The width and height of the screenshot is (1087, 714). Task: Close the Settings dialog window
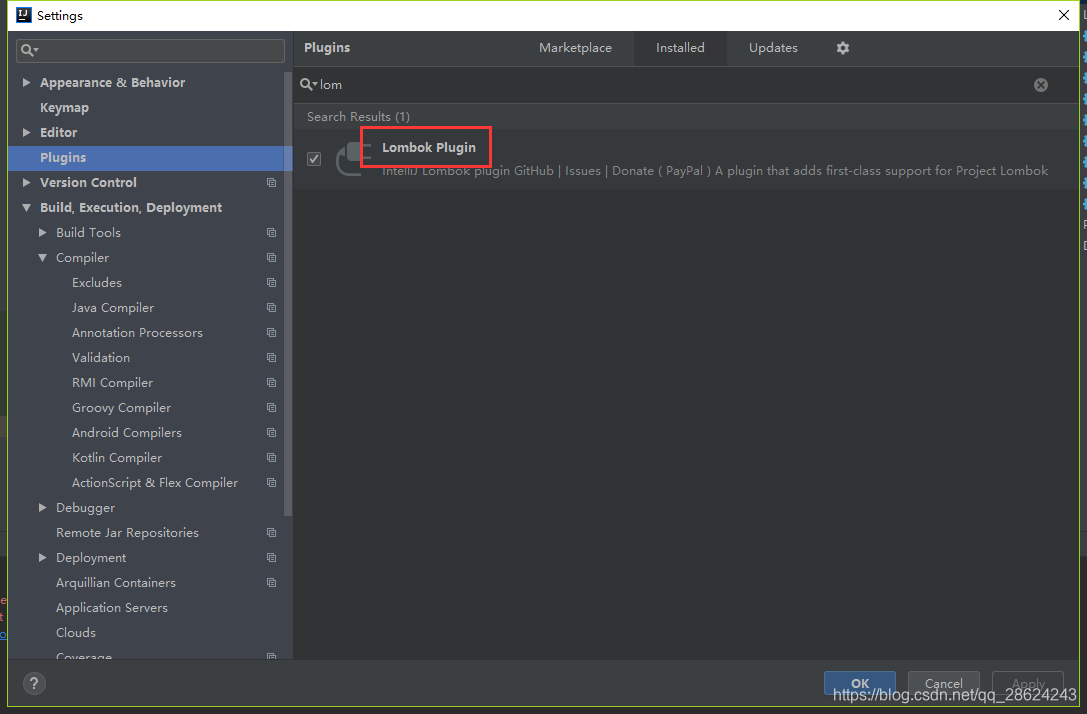pyautogui.click(x=1063, y=15)
